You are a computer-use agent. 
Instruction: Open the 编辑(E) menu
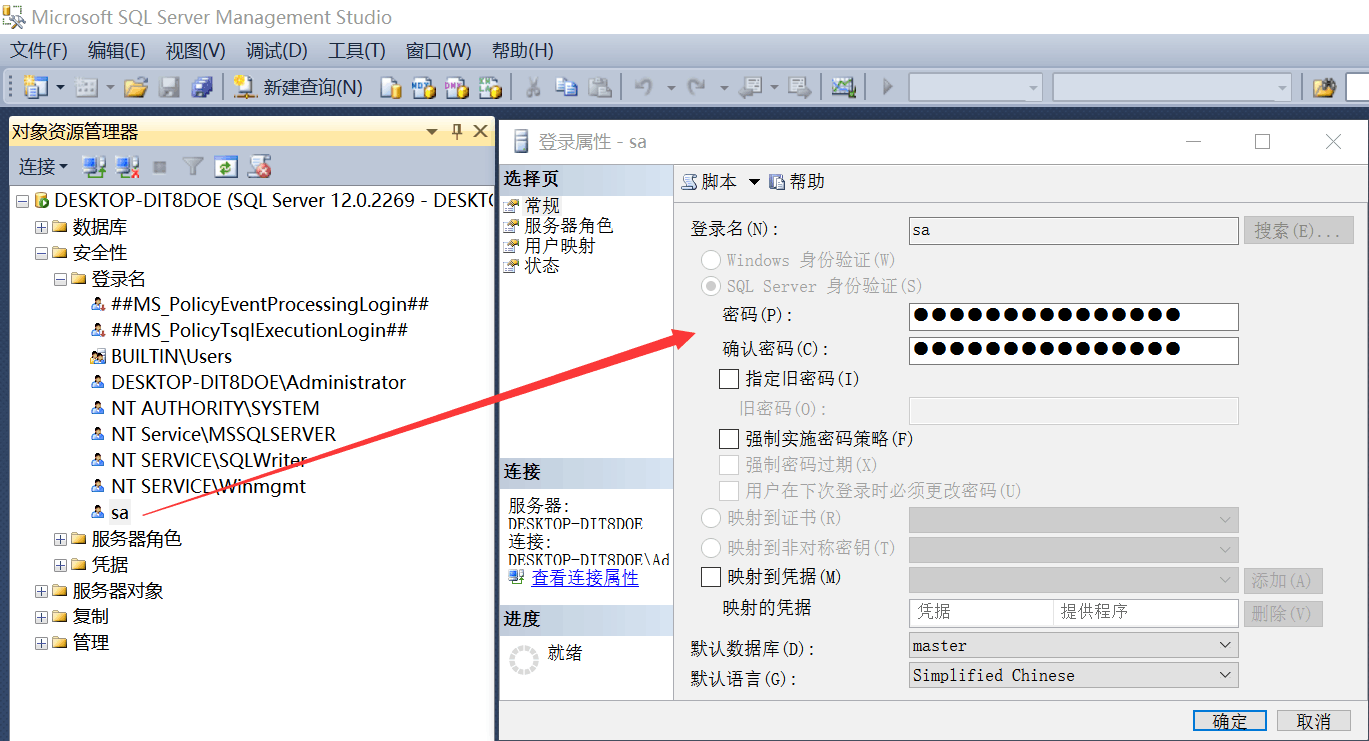(x=117, y=50)
